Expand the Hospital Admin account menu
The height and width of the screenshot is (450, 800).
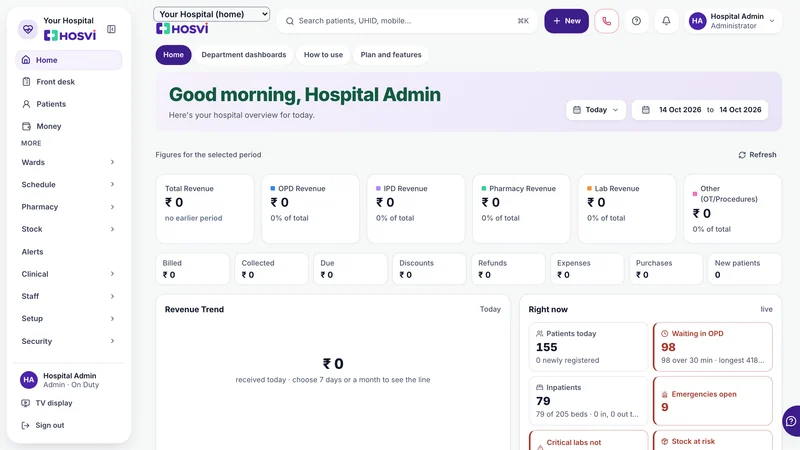pyautogui.click(x=733, y=21)
